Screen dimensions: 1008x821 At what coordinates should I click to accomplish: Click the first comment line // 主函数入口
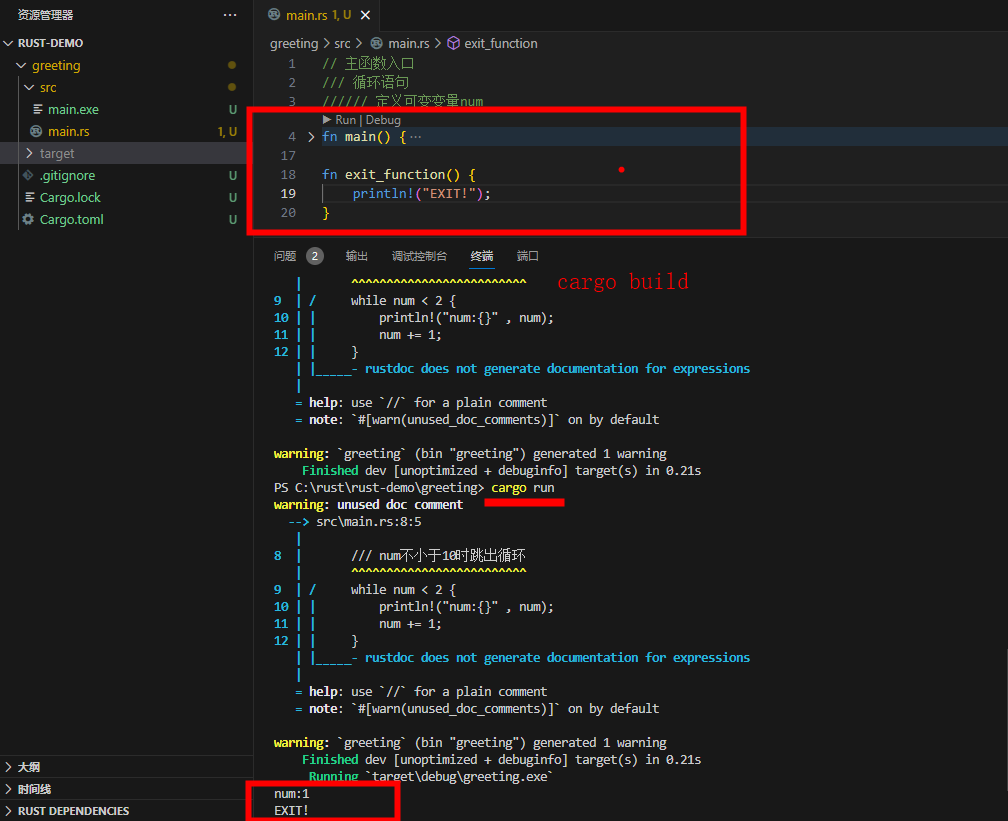[368, 64]
